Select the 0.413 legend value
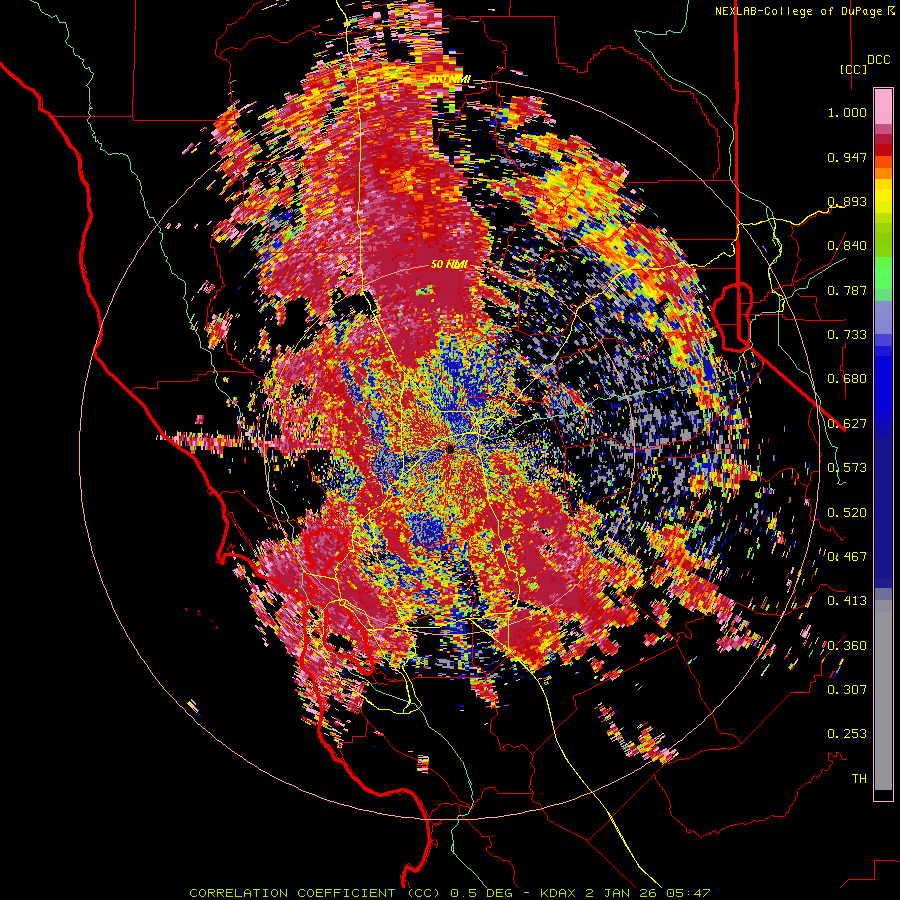Image resolution: width=900 pixels, height=900 pixels. click(847, 601)
